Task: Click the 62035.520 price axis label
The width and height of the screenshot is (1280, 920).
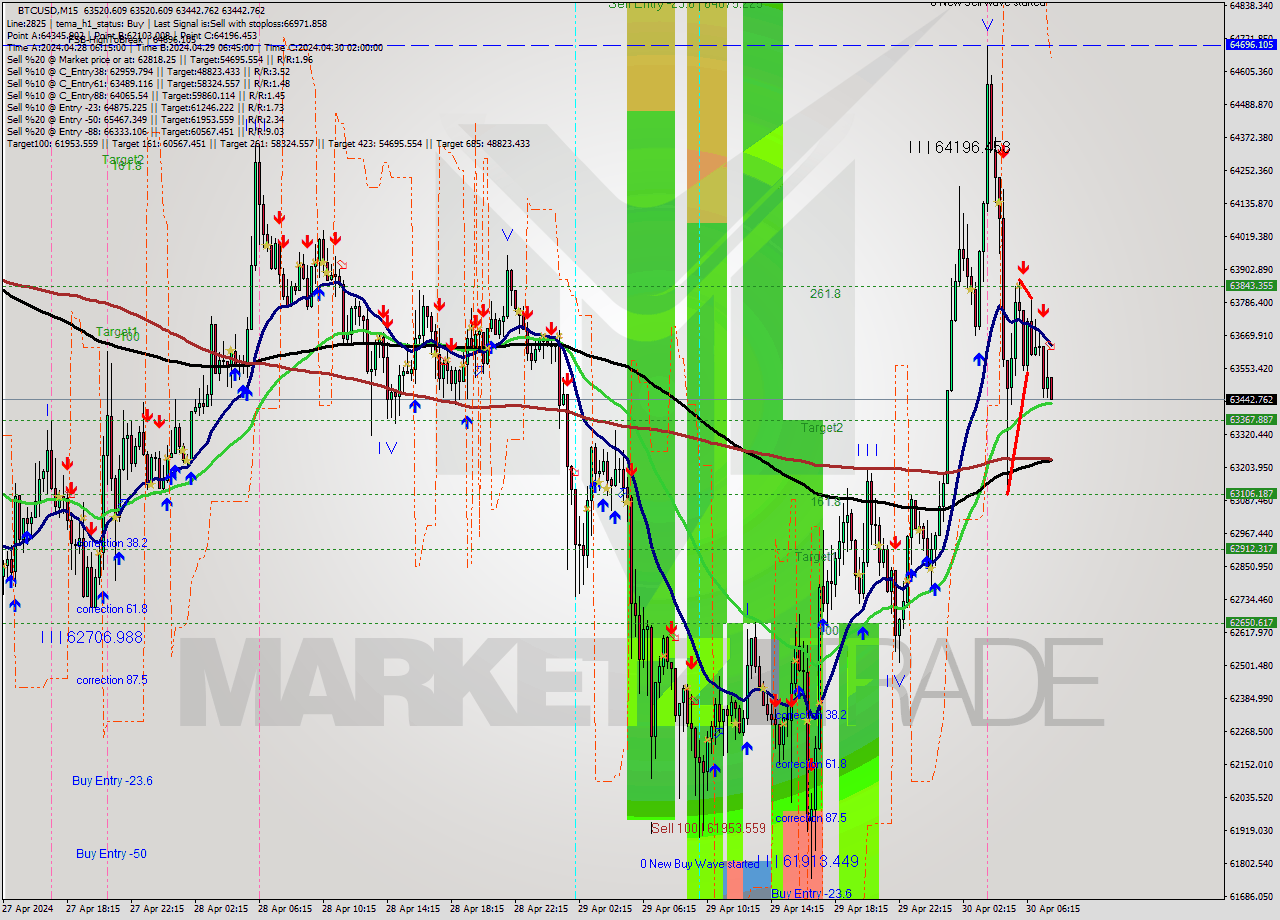Action: [1252, 797]
